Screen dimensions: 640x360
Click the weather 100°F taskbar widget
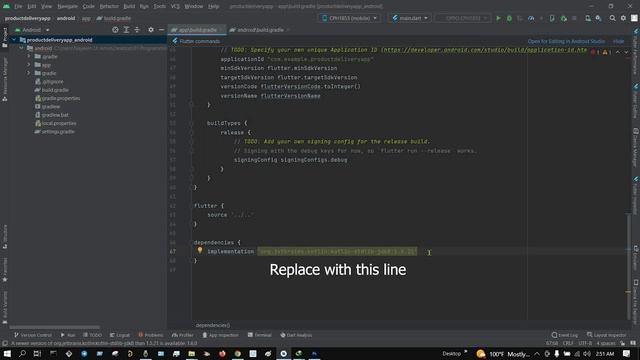pos(503,354)
